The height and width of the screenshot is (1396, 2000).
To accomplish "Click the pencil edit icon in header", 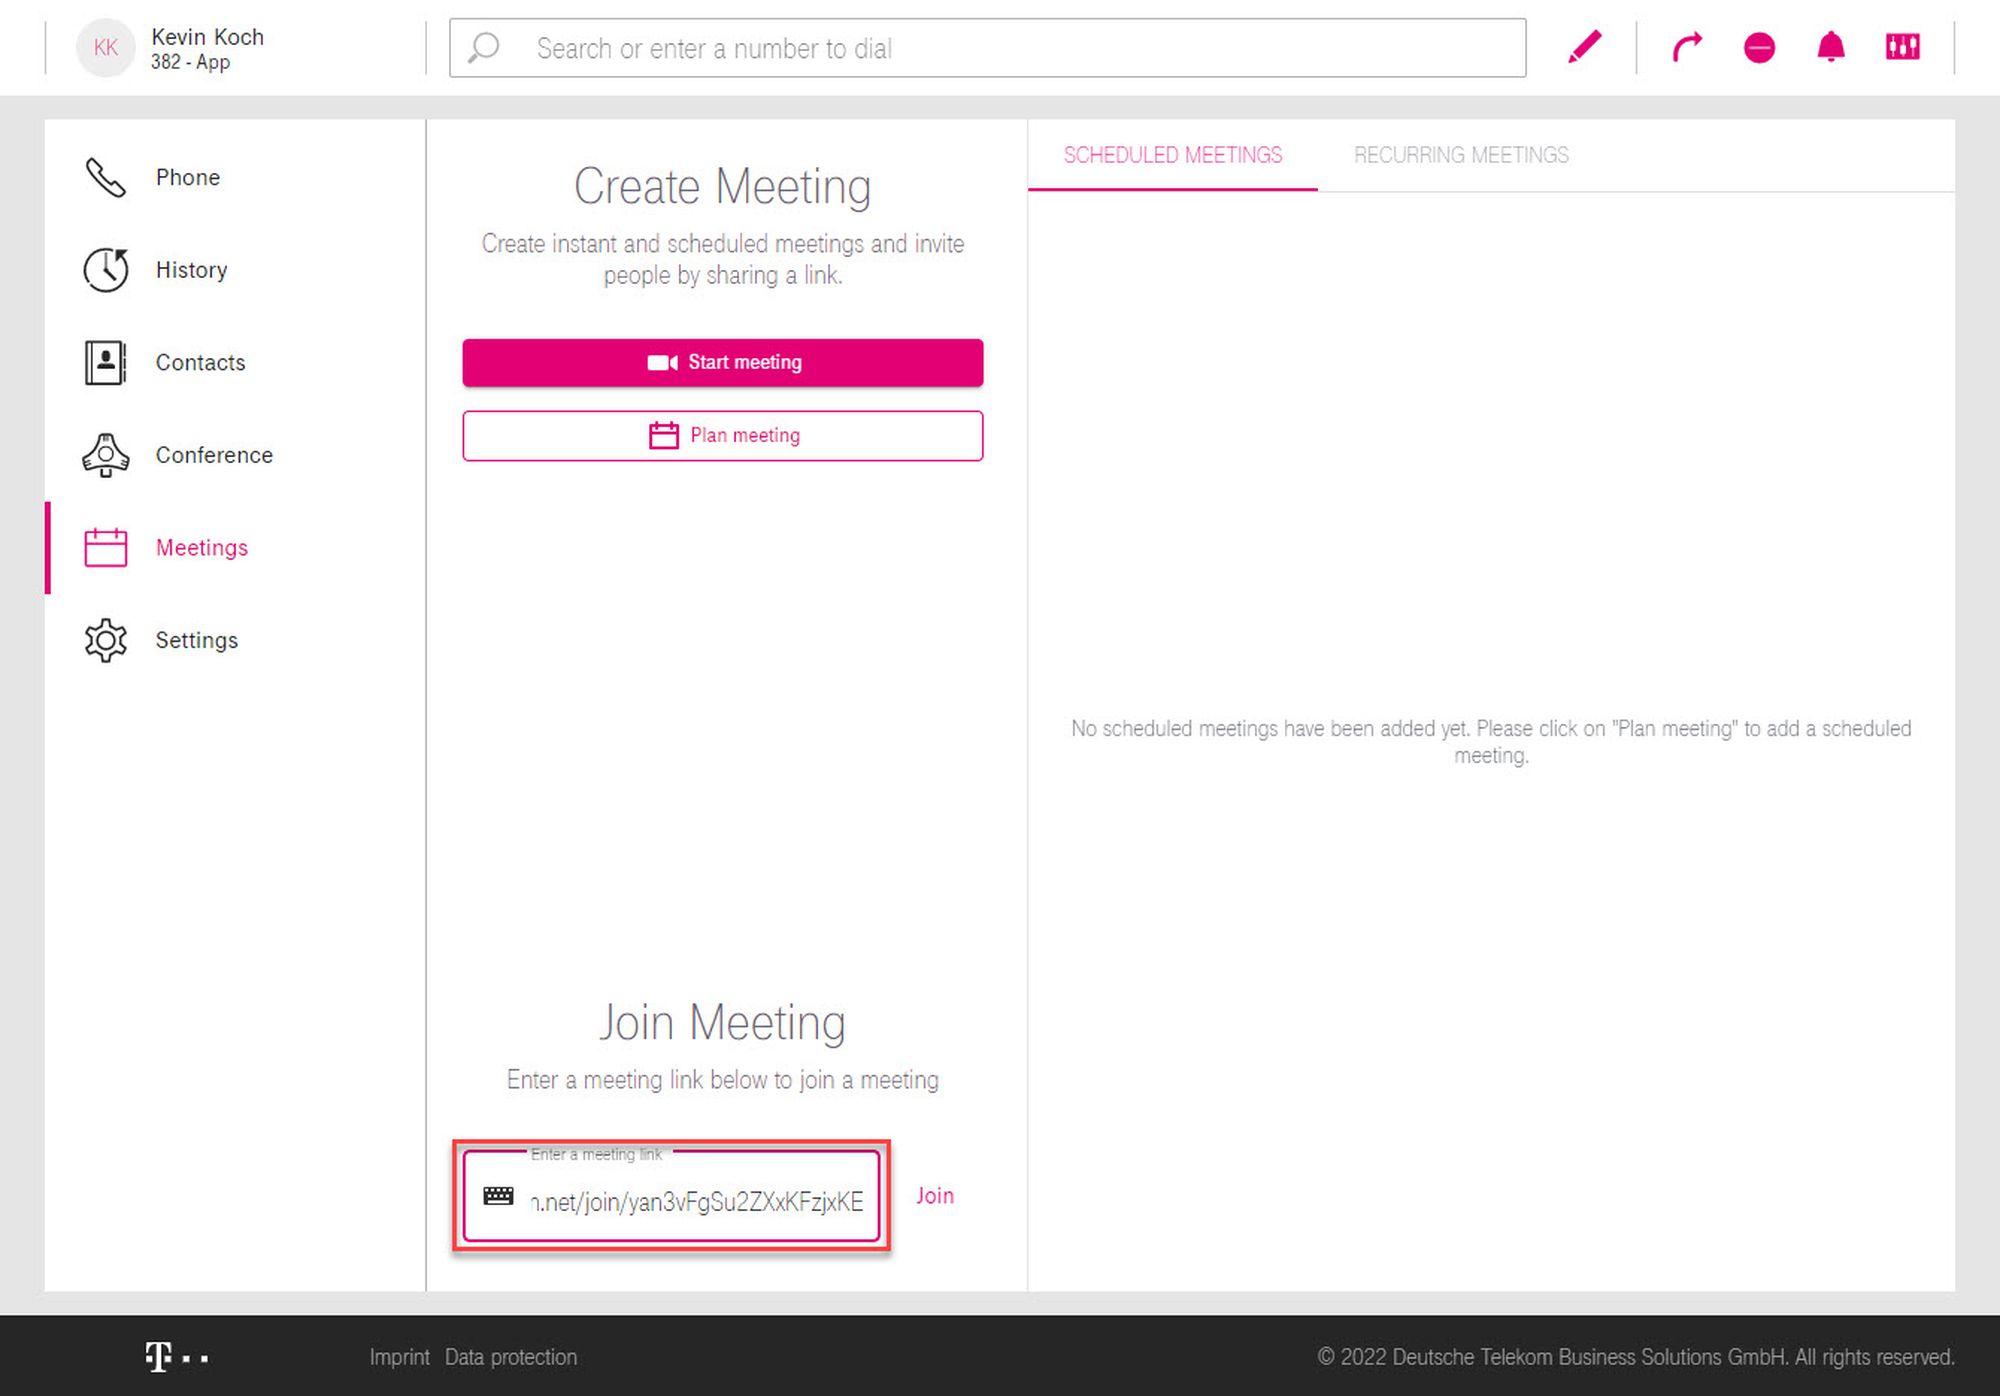I will click(1584, 47).
